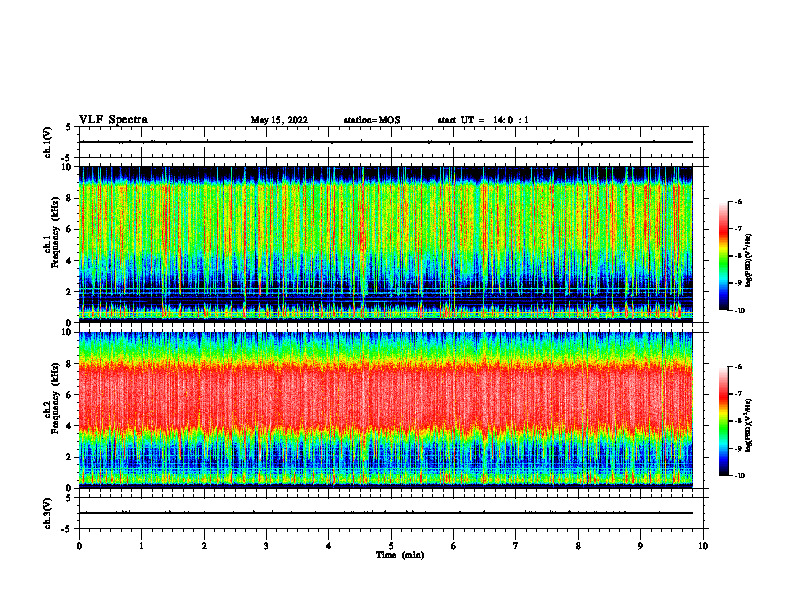Click the "-6" label on ch.2 color bar
This screenshot has height=612, width=792.
coord(739,367)
